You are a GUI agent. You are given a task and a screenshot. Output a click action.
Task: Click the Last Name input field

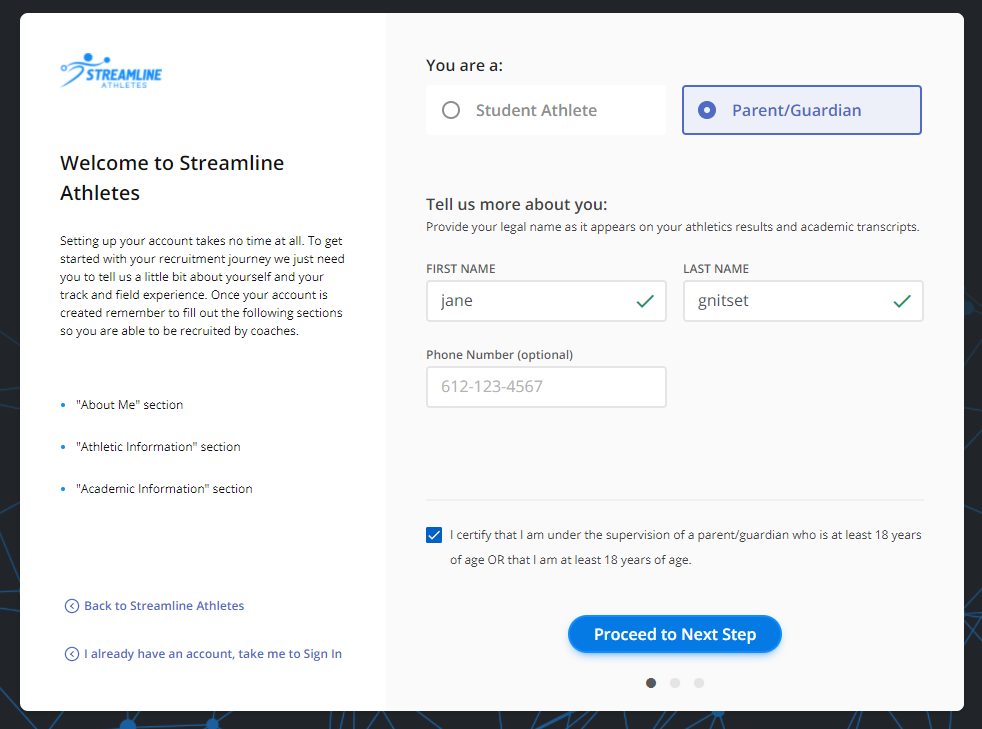coord(803,301)
